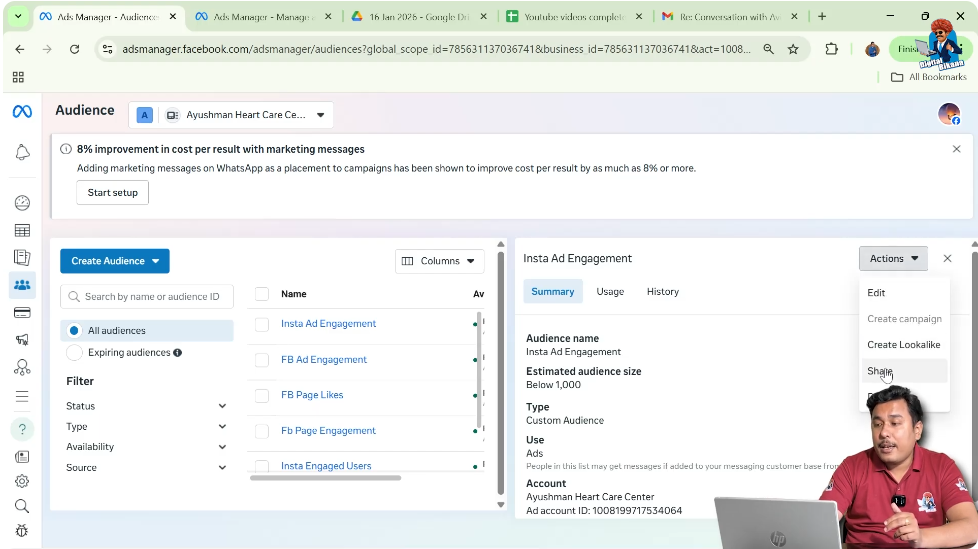Check the Insta Ad Engagement row checkbox
This screenshot has height=549, width=978.
click(262, 324)
